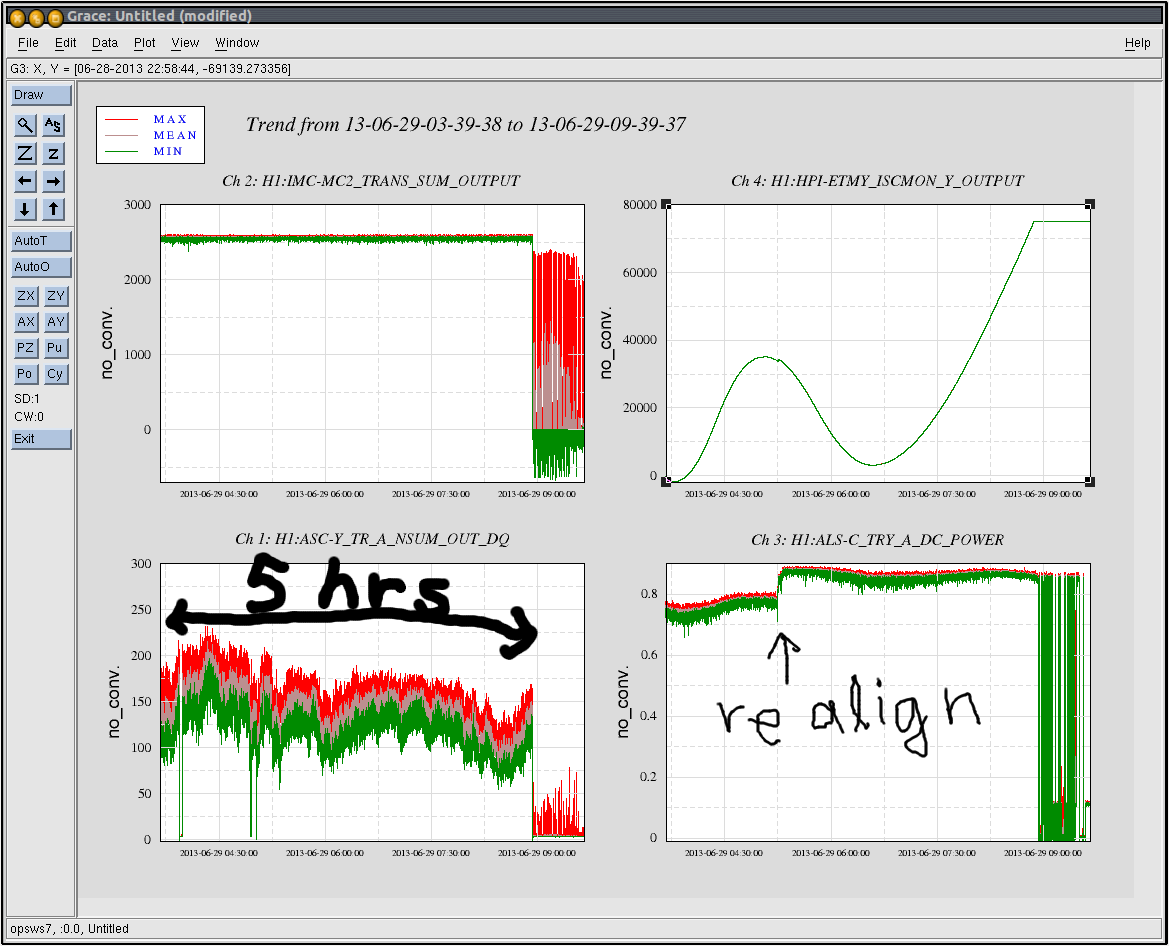Viewport: 1169px width, 946px height.
Task: Open the Plot menu
Action: coord(145,43)
